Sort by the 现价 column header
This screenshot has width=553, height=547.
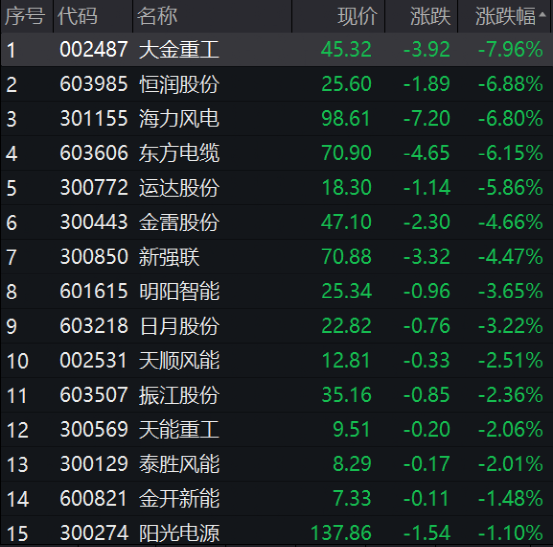[357, 16]
